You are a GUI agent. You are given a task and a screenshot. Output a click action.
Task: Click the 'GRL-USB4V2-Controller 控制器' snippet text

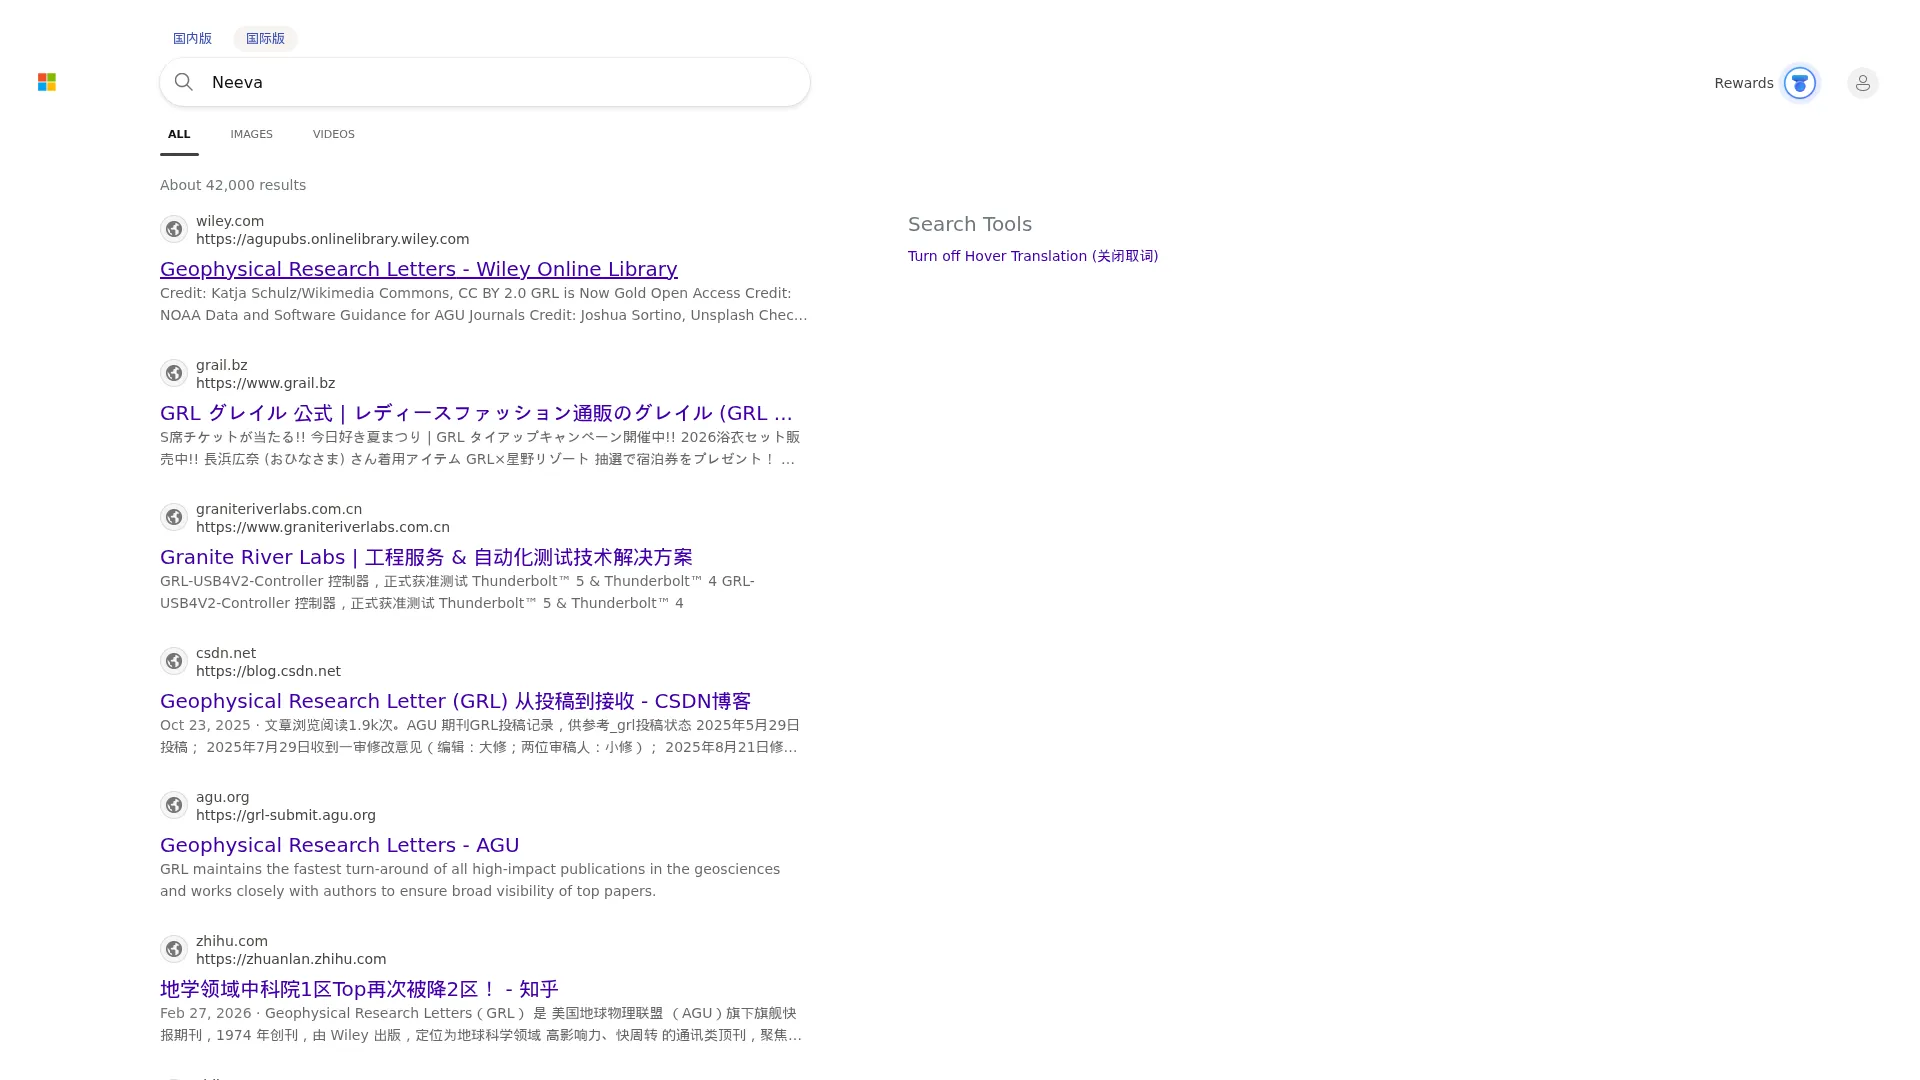457,592
